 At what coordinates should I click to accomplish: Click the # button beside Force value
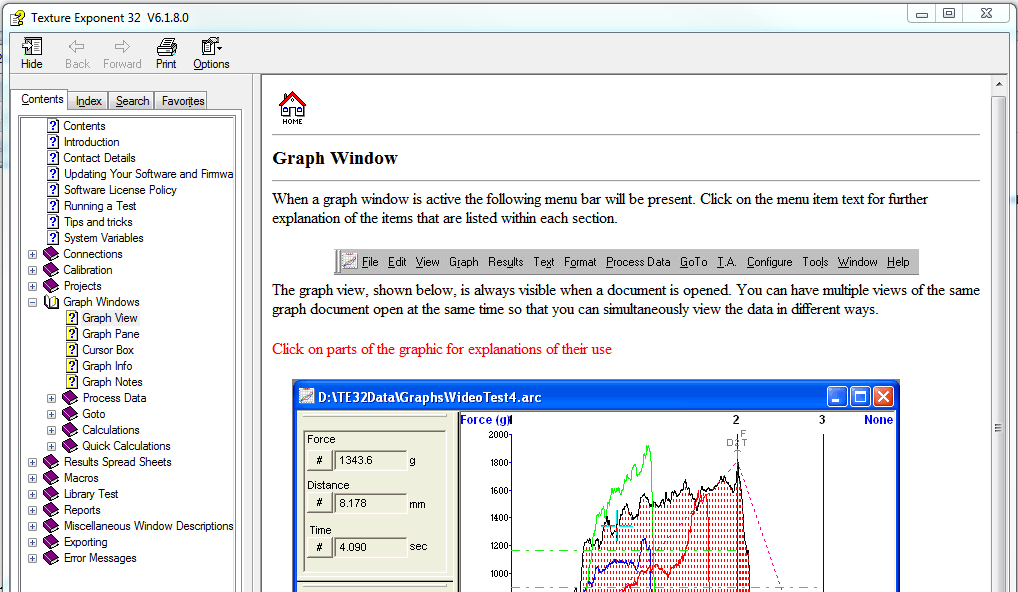(319, 460)
